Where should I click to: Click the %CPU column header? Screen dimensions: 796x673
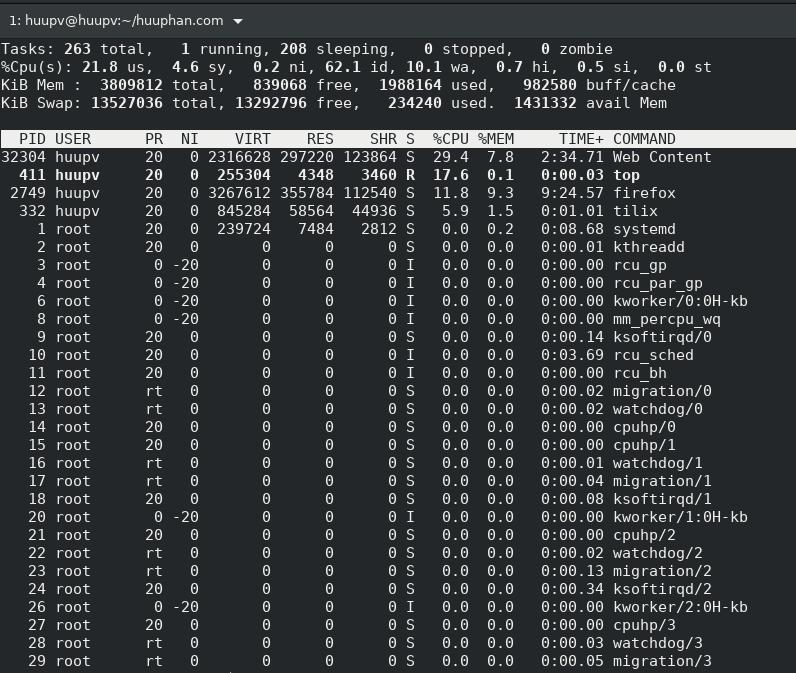(x=451, y=139)
